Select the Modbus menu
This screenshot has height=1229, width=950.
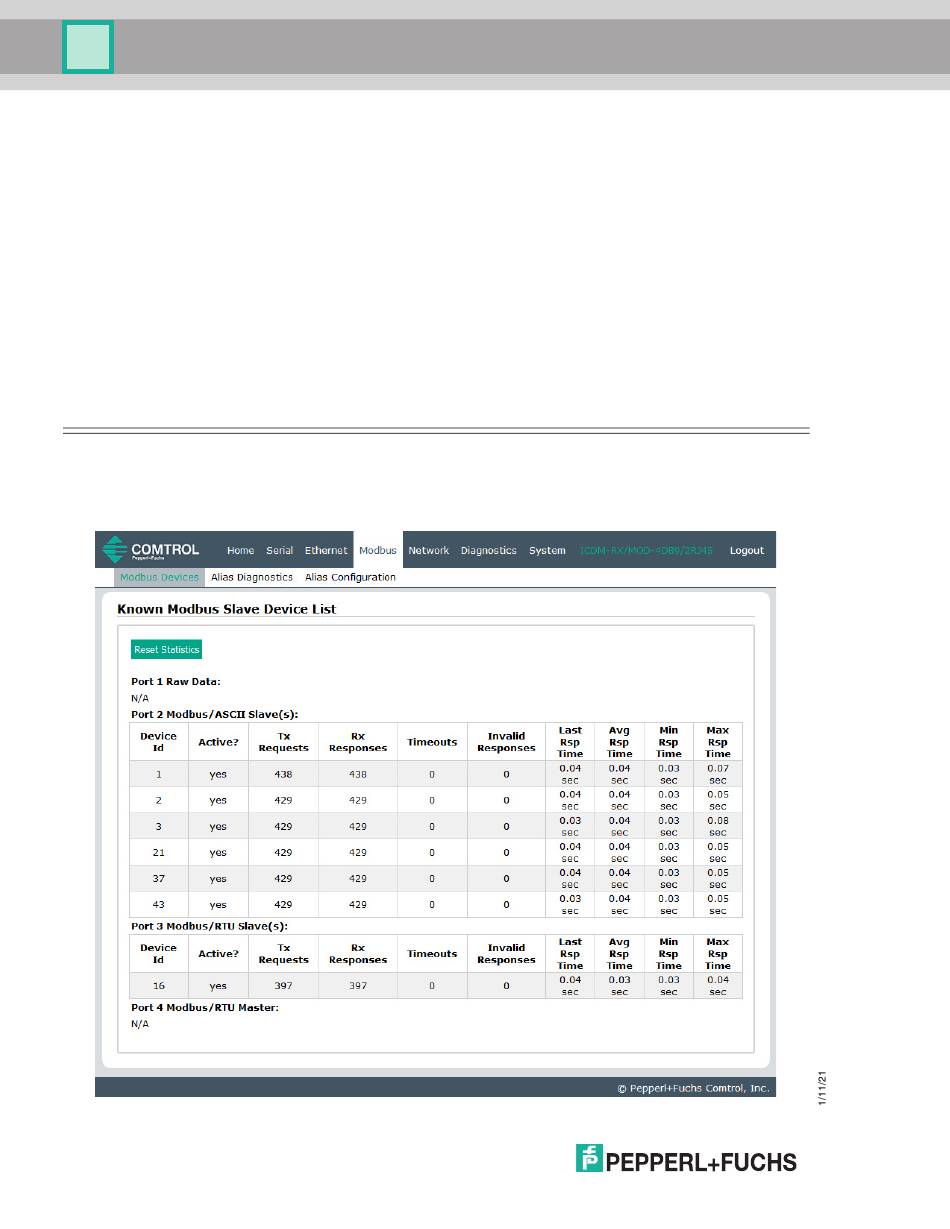(378, 550)
